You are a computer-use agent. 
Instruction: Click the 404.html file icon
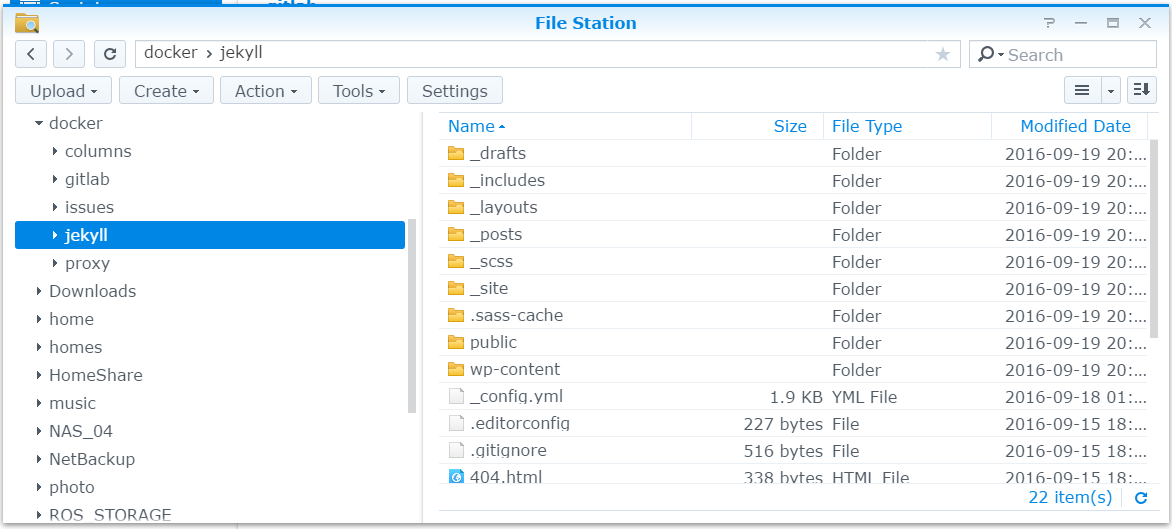(x=456, y=476)
